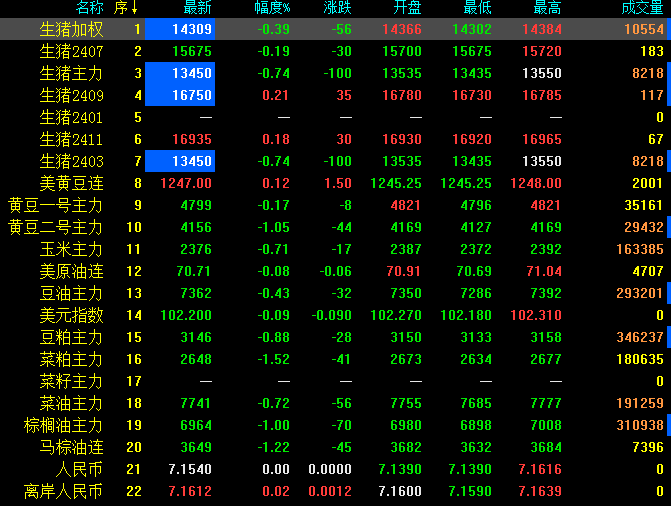Select the 菜粕主力 row name
This screenshot has height=506, width=671.
71,360
